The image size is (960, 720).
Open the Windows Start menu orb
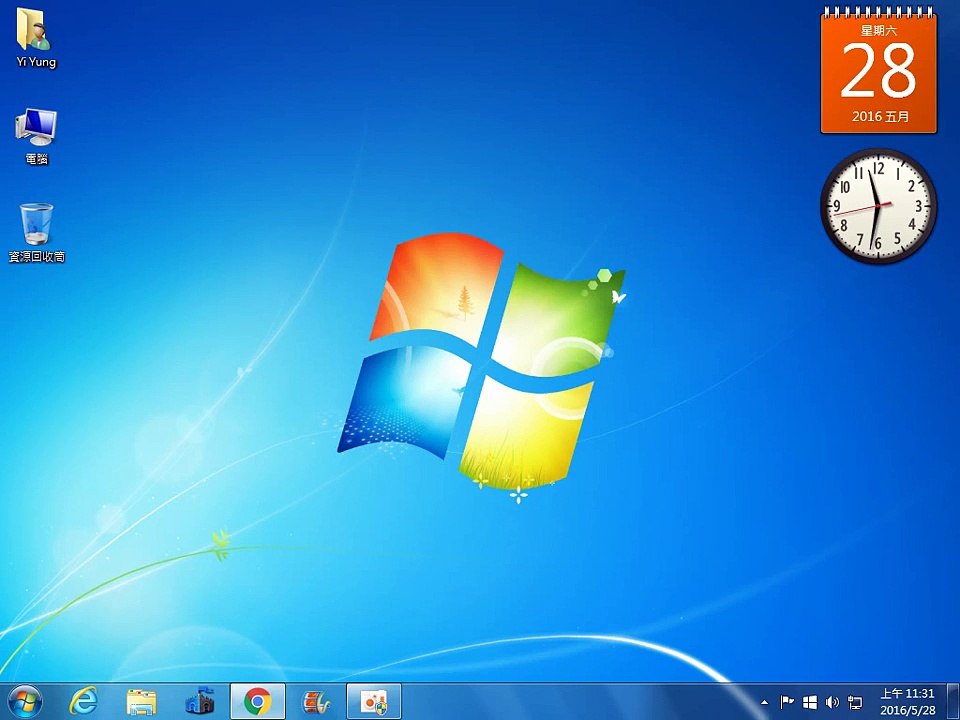[25, 702]
